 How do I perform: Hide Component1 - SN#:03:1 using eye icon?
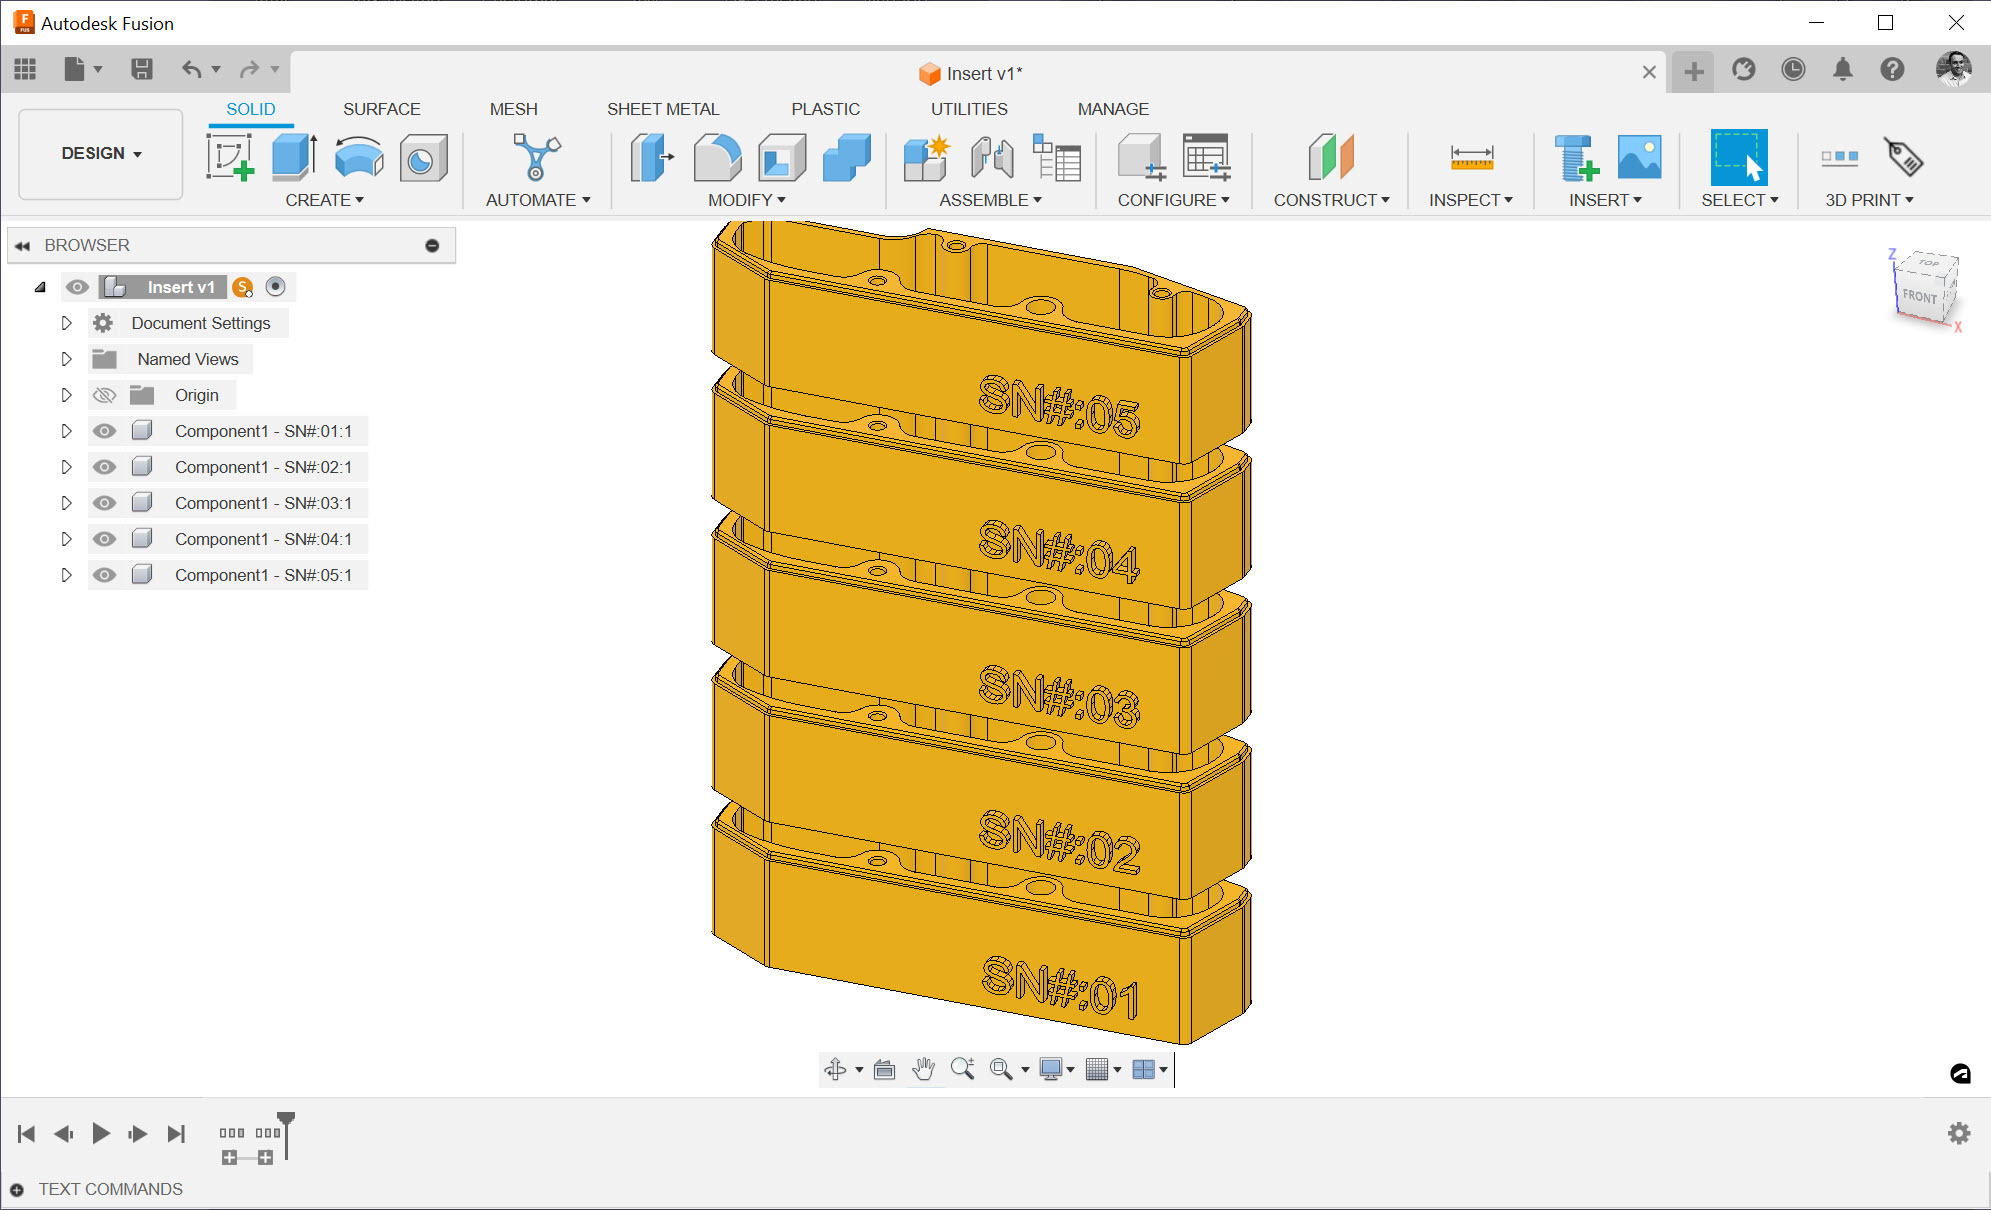[104, 503]
